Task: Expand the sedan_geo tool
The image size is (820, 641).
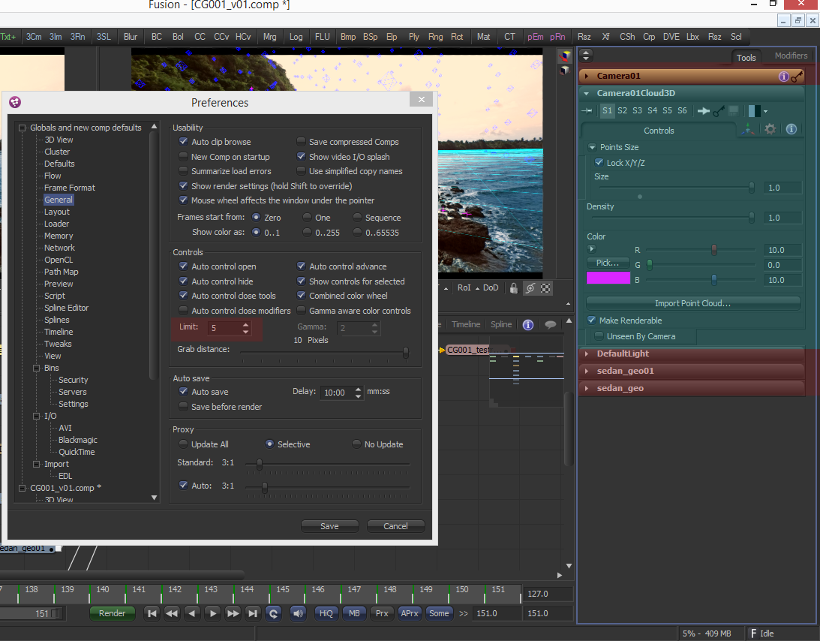Action: 586,388
